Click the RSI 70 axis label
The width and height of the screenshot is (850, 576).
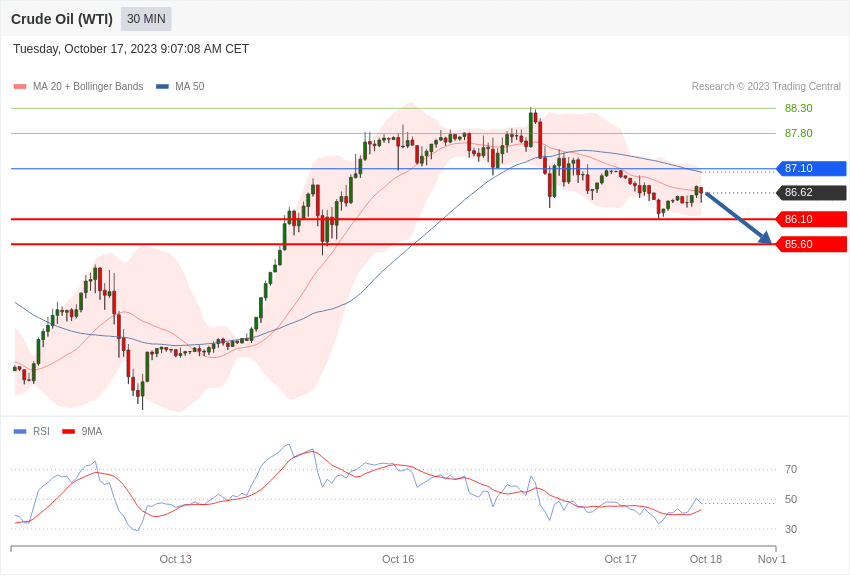tap(791, 469)
